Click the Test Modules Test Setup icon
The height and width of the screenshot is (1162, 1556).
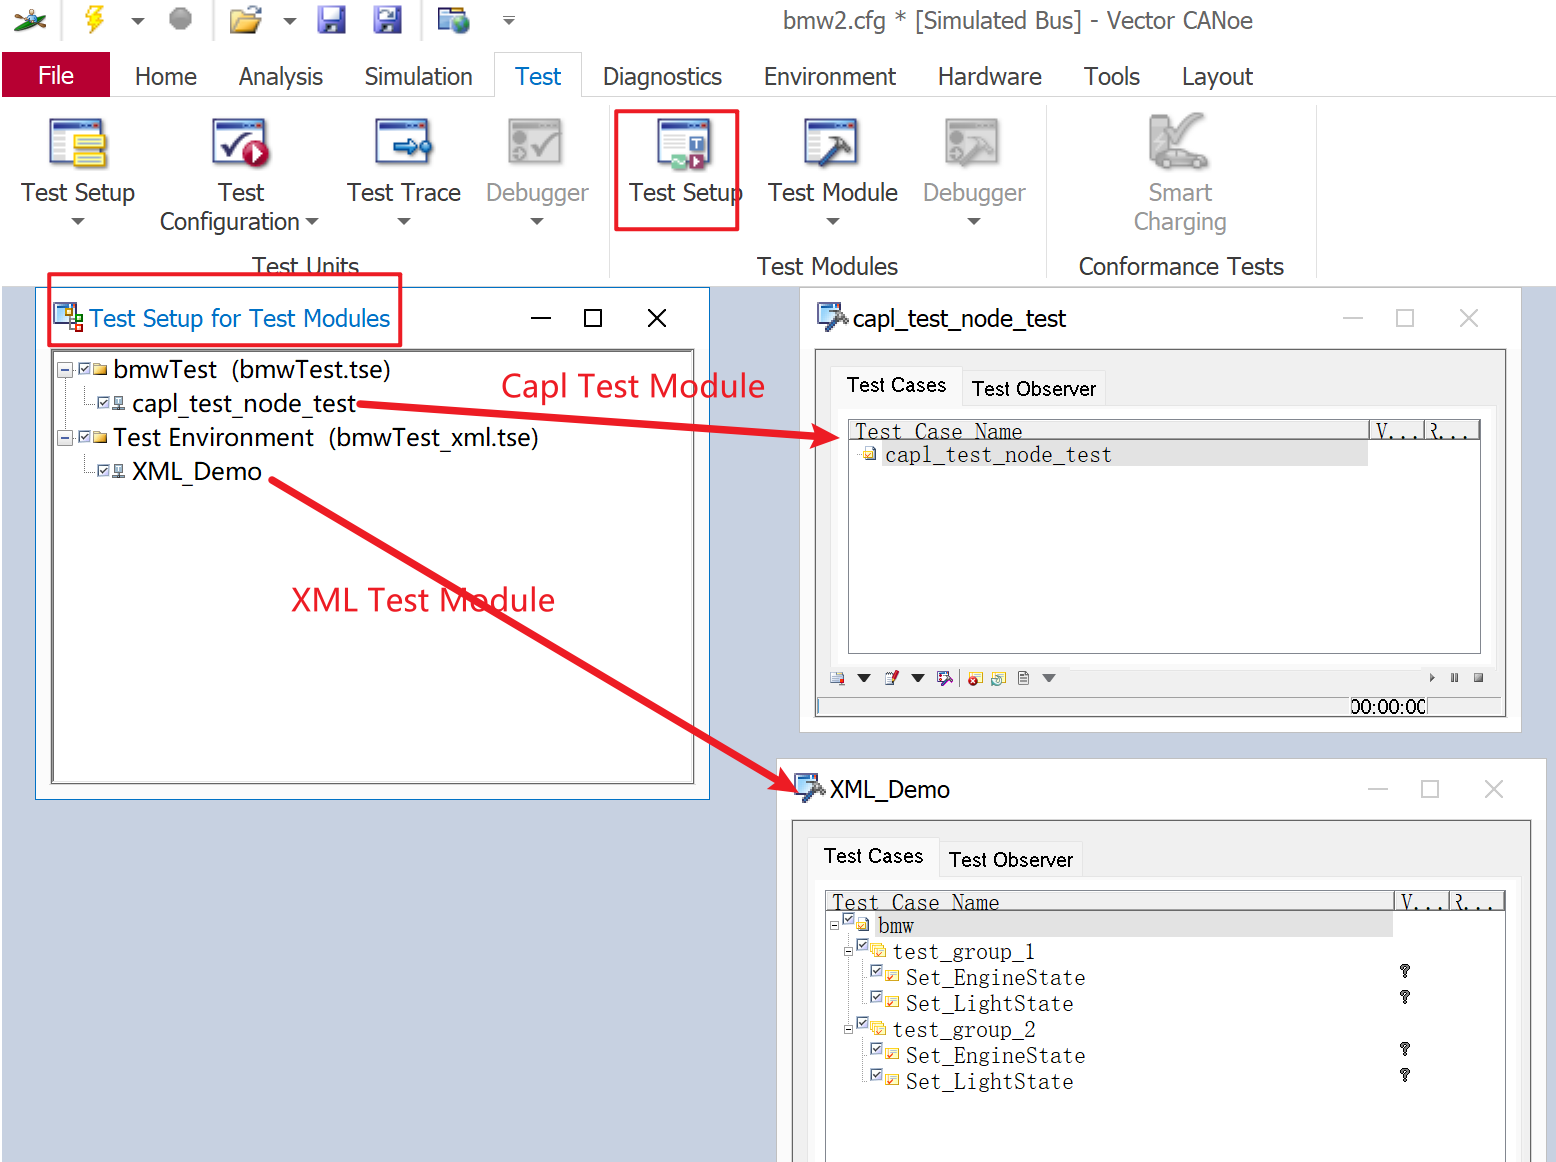pos(684,143)
